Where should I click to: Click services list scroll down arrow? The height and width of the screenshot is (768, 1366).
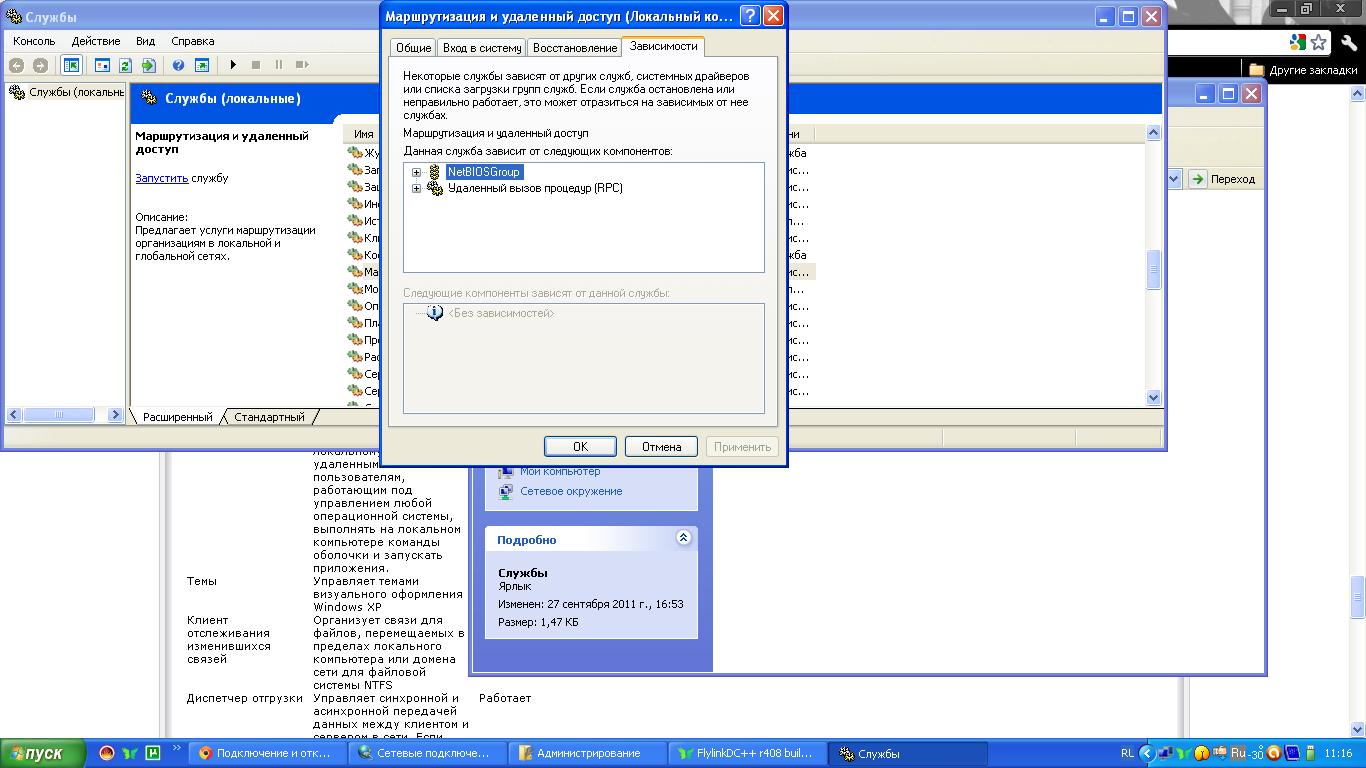(x=1153, y=397)
